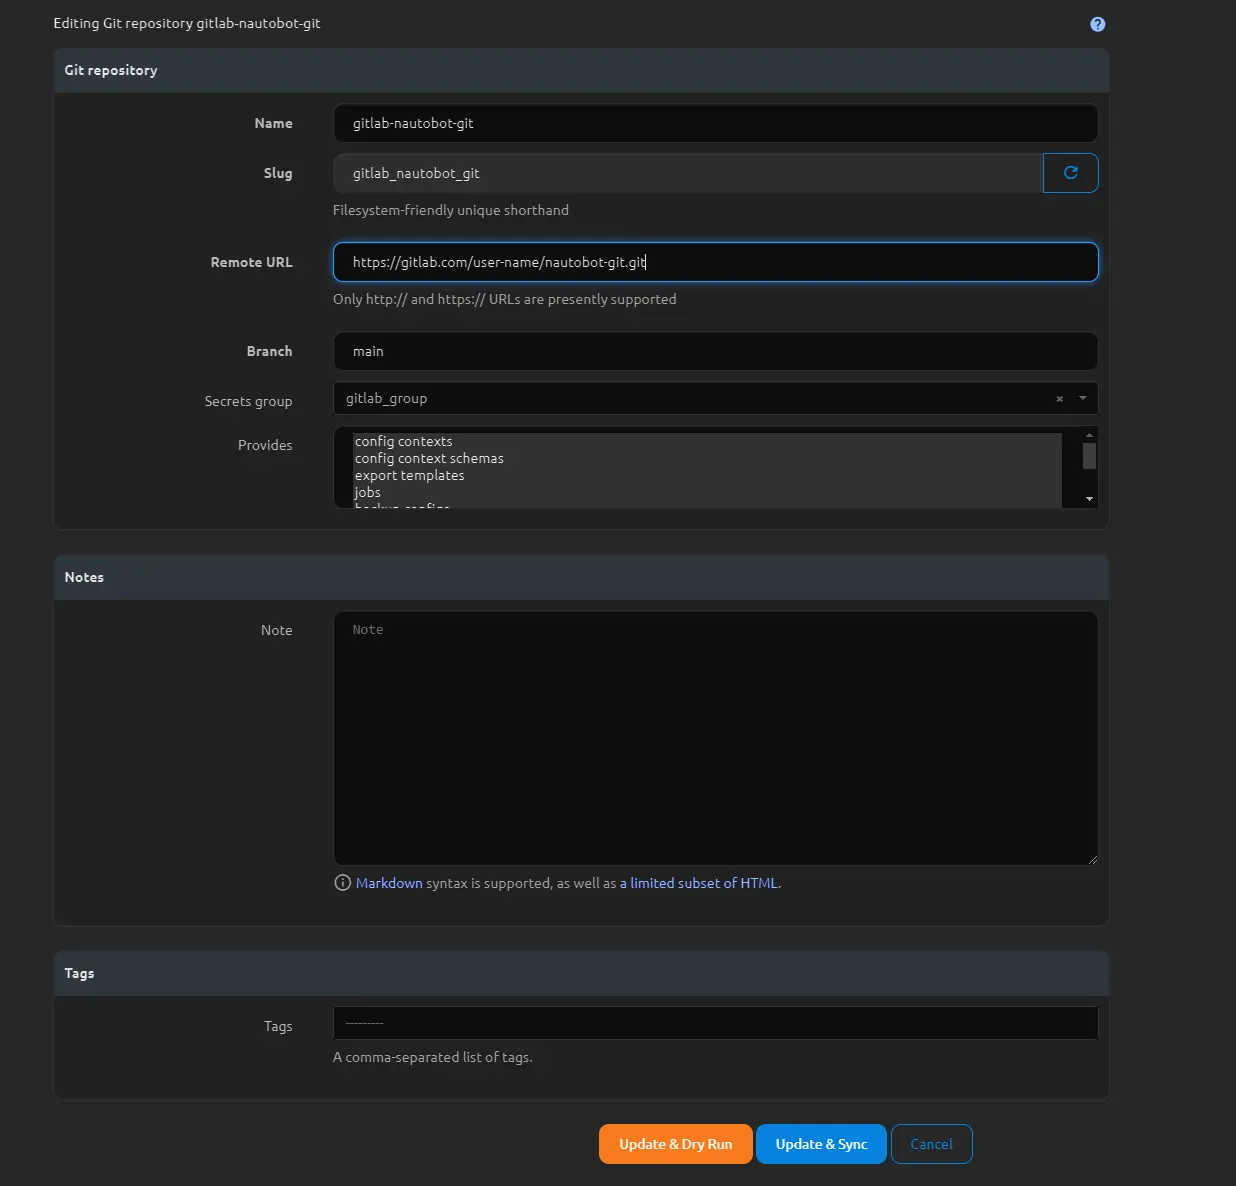This screenshot has height=1186, width=1236.
Task: Focus the Branch input field
Action: (715, 351)
